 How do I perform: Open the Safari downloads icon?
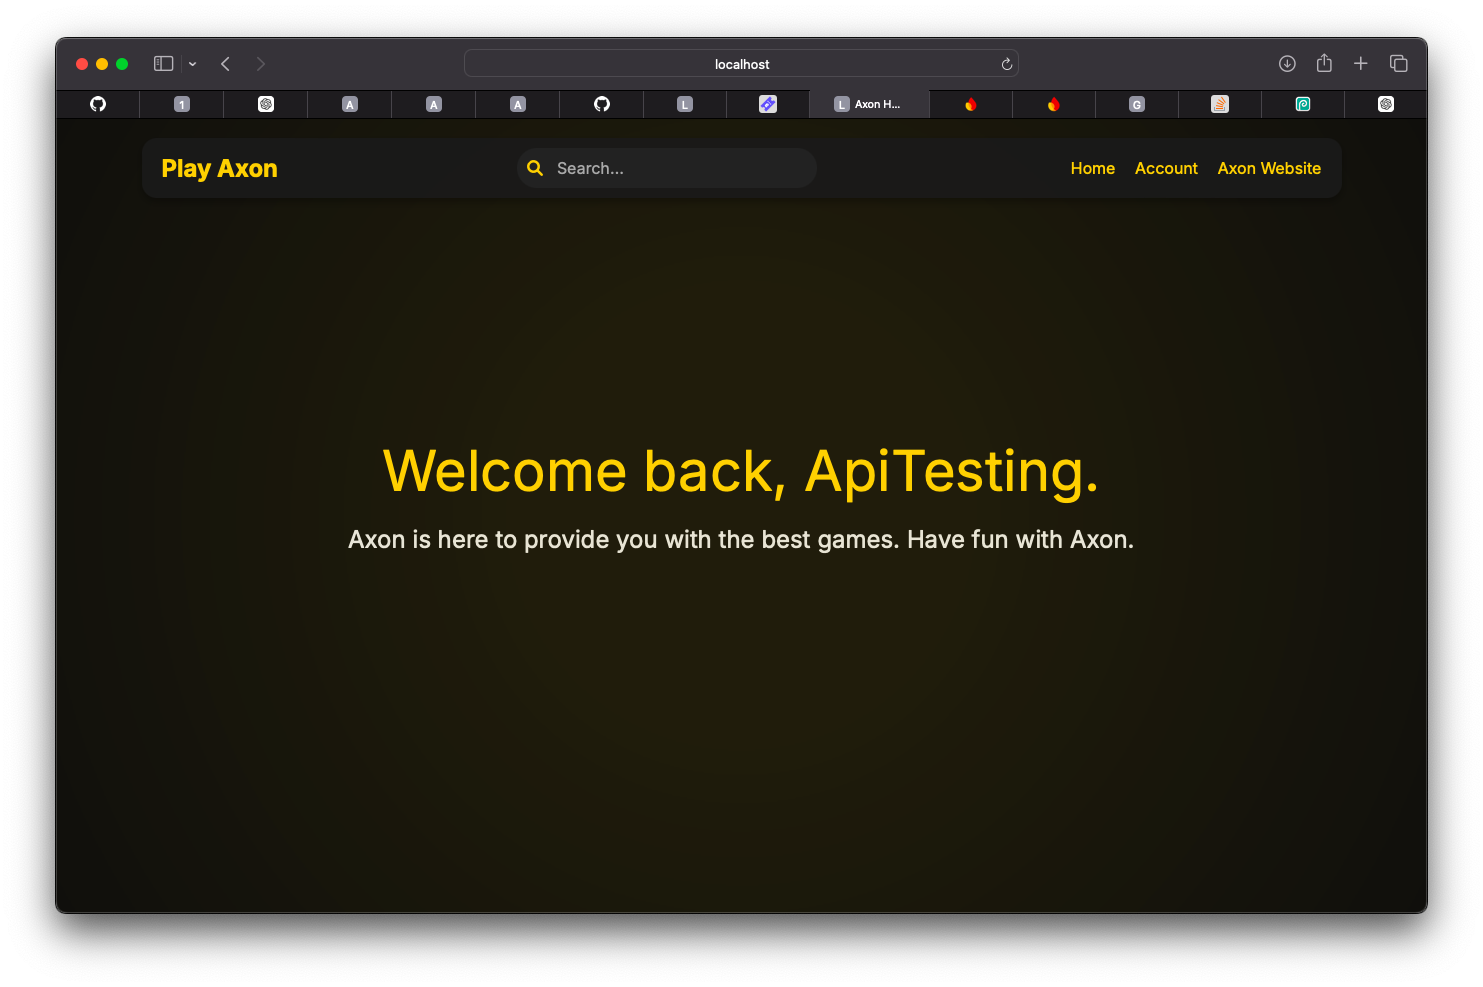pos(1287,64)
